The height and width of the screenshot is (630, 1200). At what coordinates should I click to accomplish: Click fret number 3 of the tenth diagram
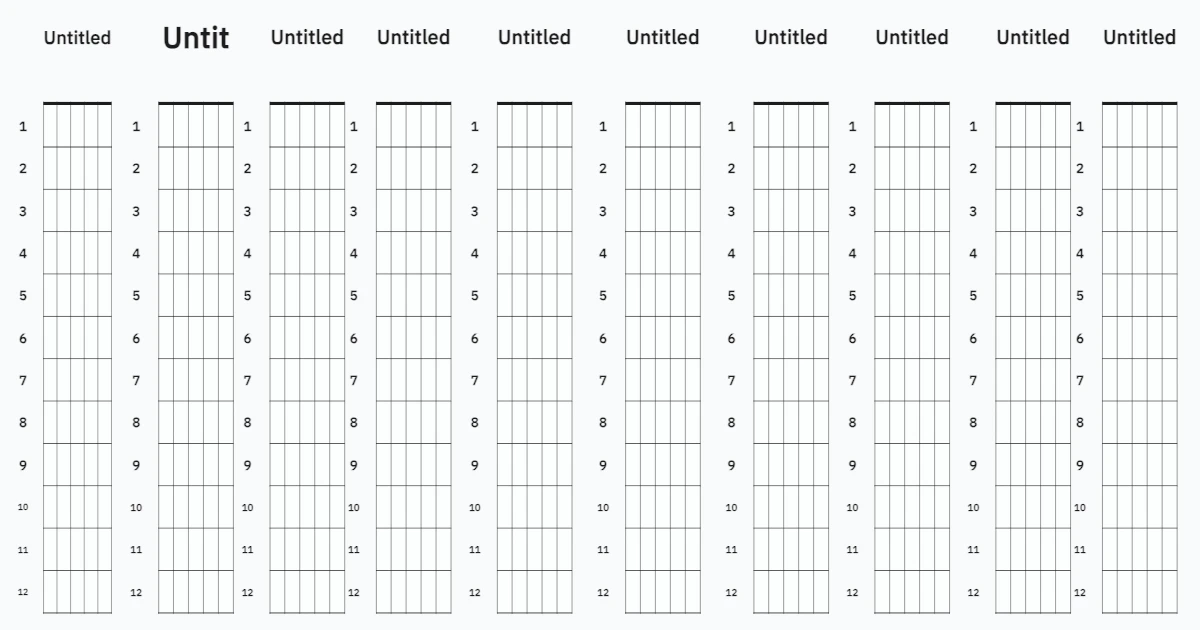tap(1079, 211)
